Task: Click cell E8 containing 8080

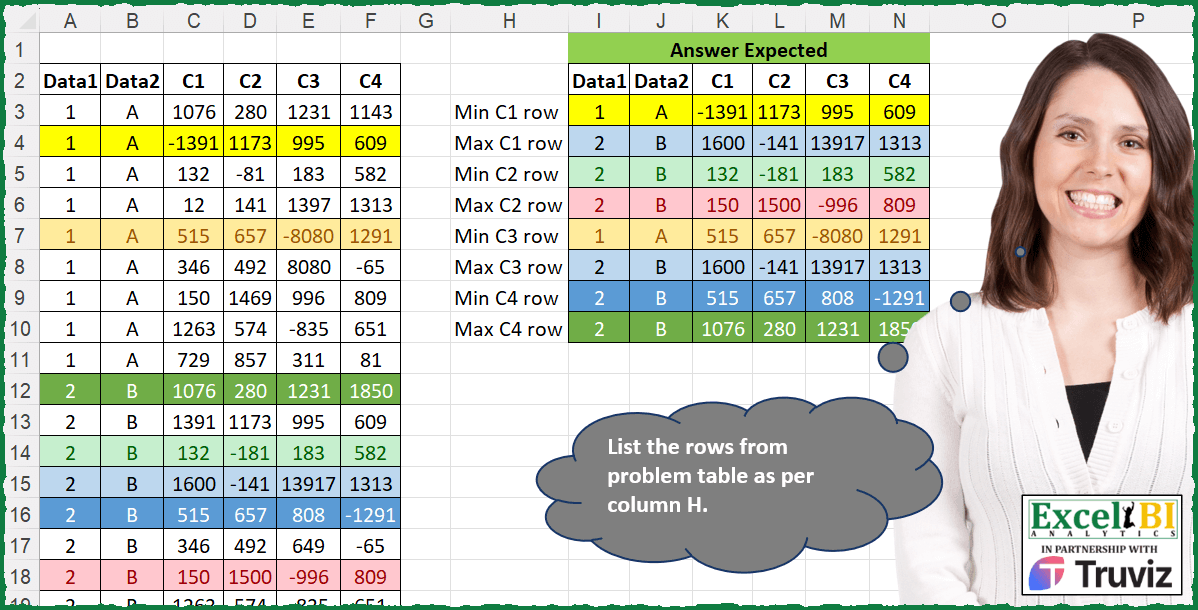Action: pyautogui.click(x=308, y=267)
